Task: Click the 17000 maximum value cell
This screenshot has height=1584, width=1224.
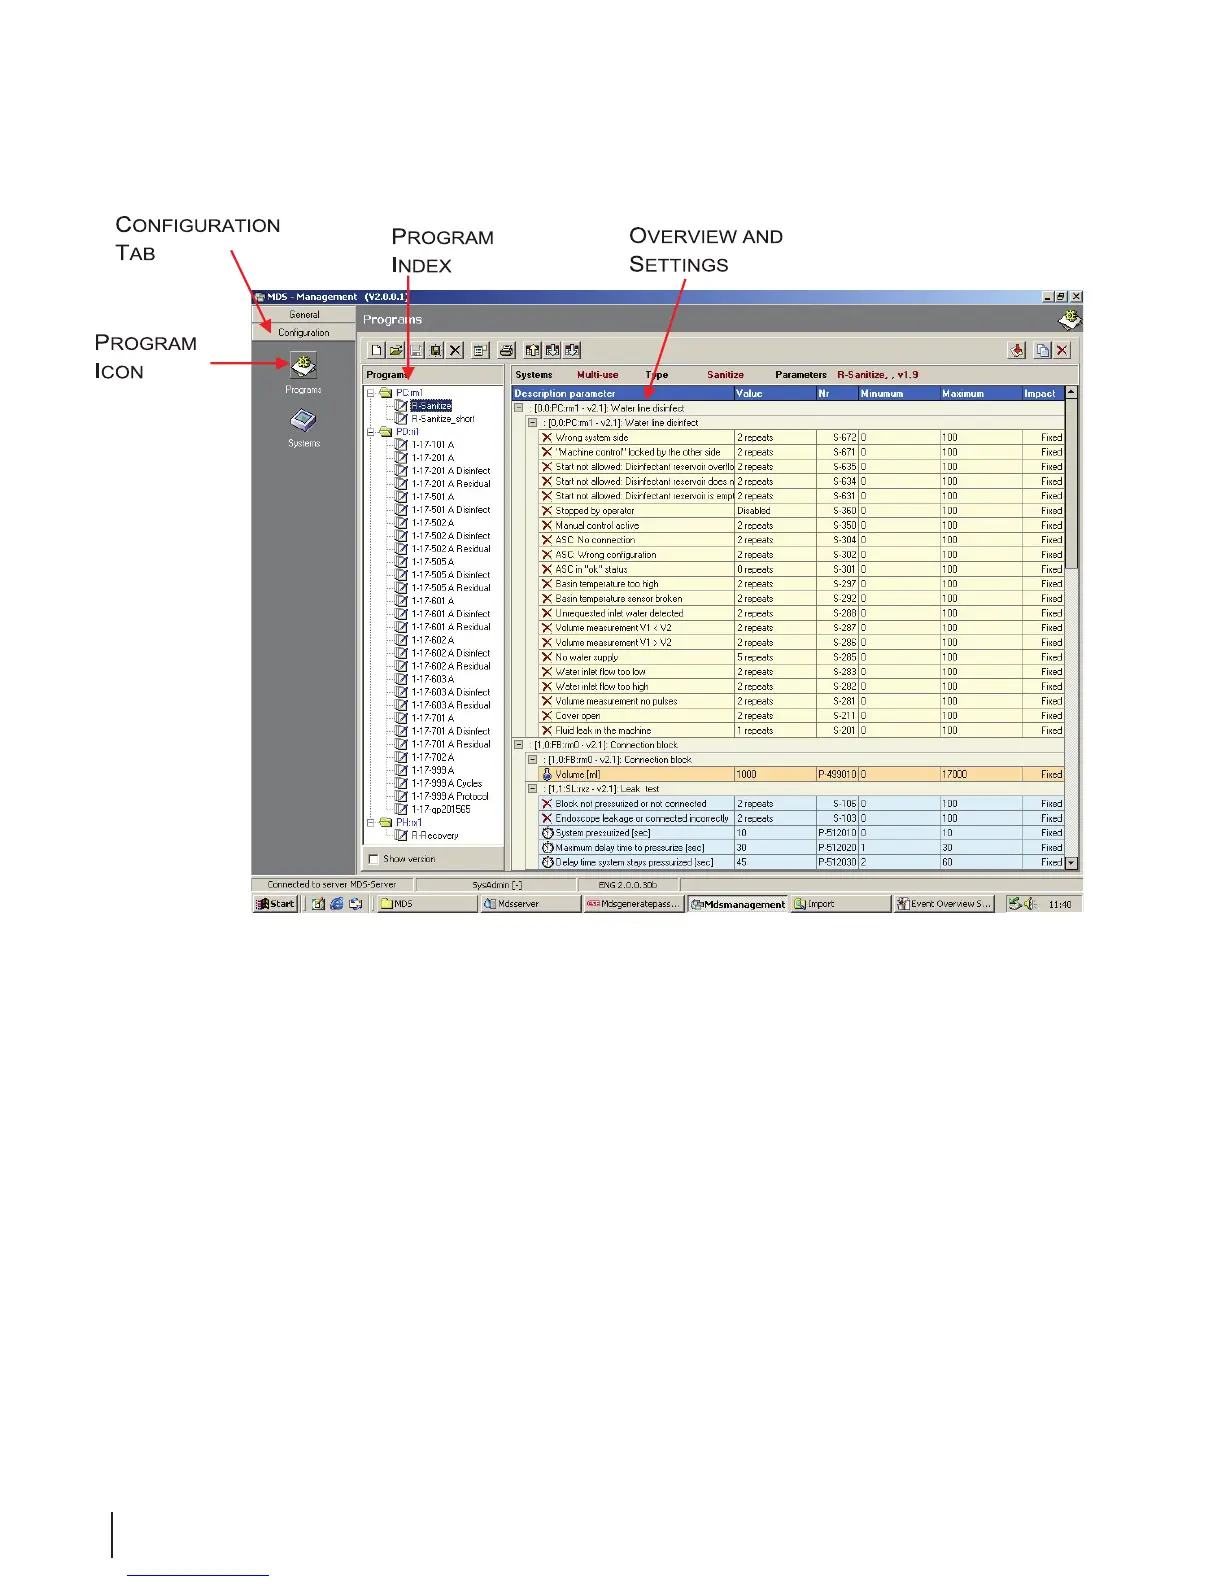Action: click(981, 774)
